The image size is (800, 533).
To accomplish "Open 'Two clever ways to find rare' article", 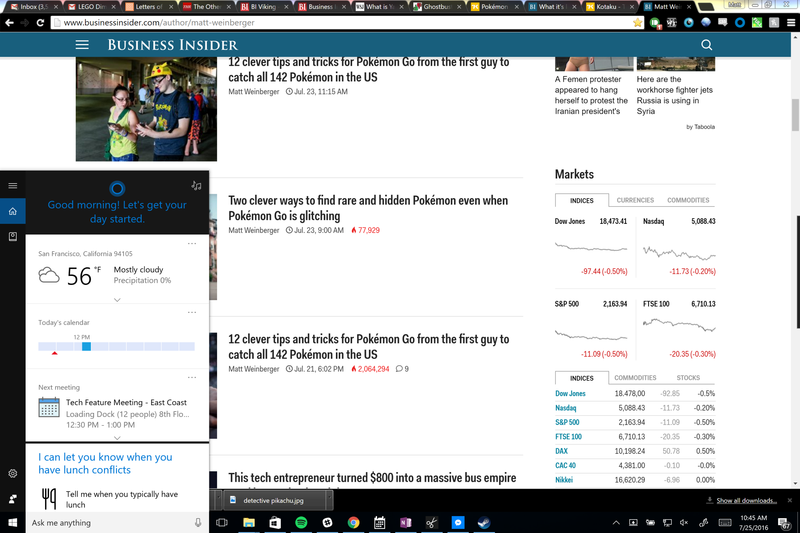I will point(368,208).
